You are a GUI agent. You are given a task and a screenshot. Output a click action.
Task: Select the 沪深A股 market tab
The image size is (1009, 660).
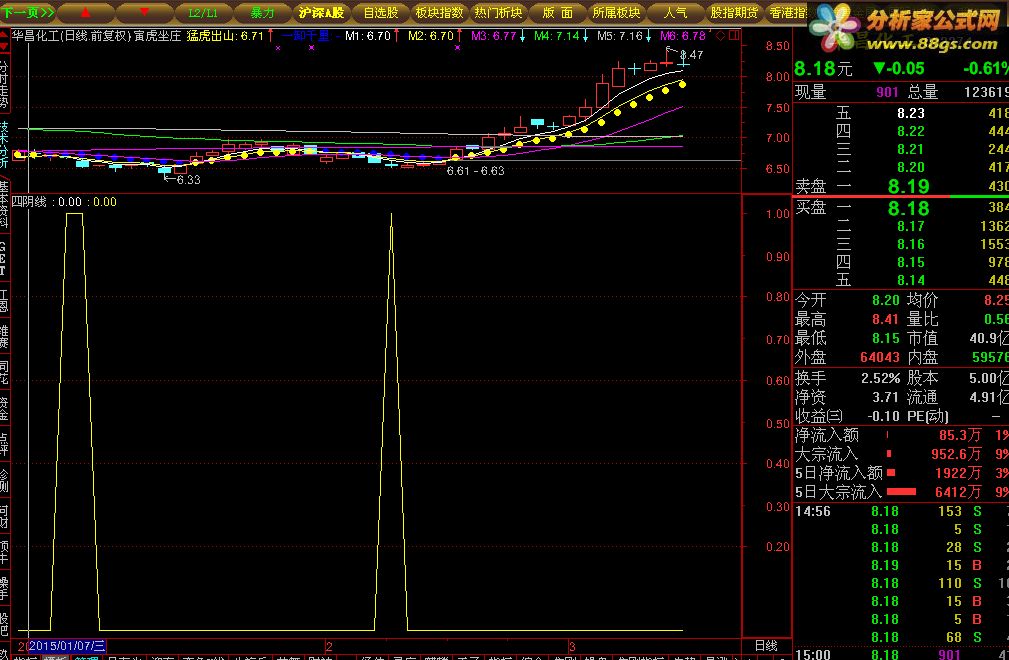321,13
